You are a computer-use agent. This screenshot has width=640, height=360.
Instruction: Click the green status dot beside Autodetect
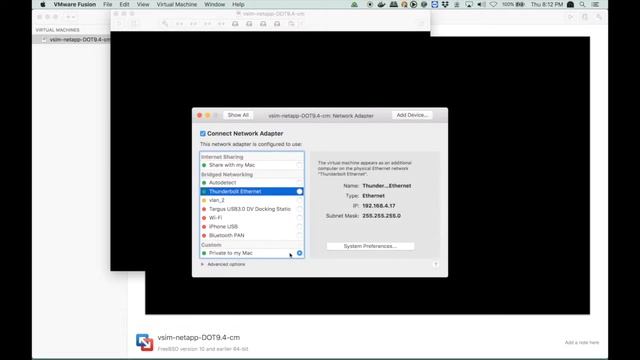tap(204, 183)
